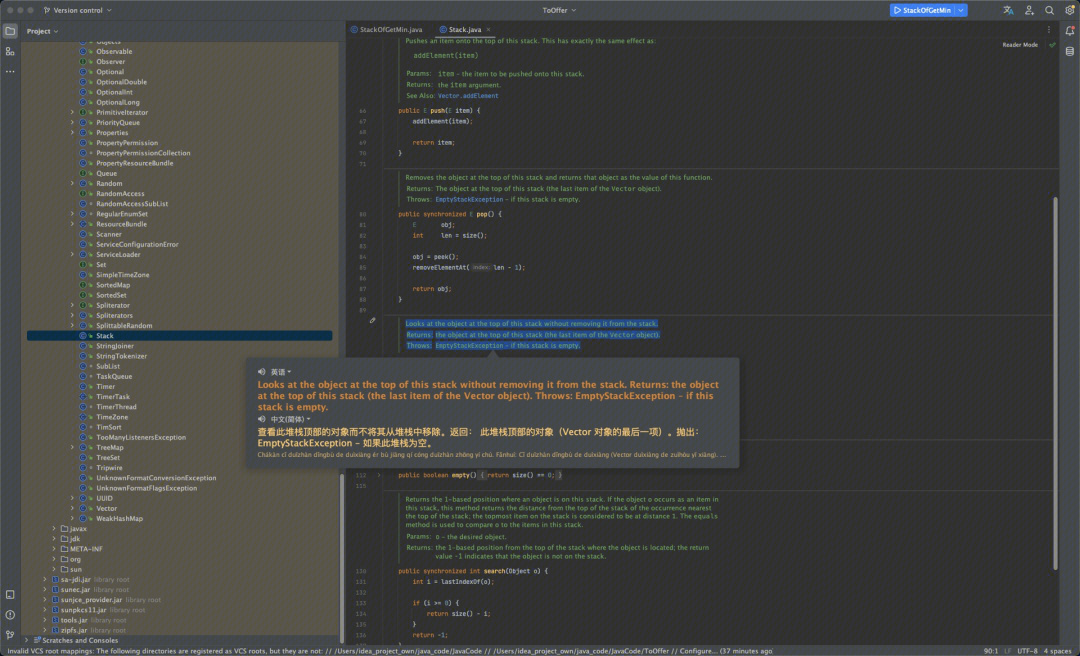Expand the javax folder node
The width and height of the screenshot is (1080, 656).
[54, 529]
